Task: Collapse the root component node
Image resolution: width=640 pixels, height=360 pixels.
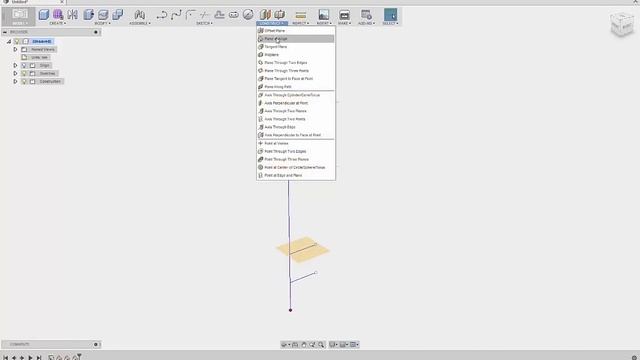Action: click(9, 41)
